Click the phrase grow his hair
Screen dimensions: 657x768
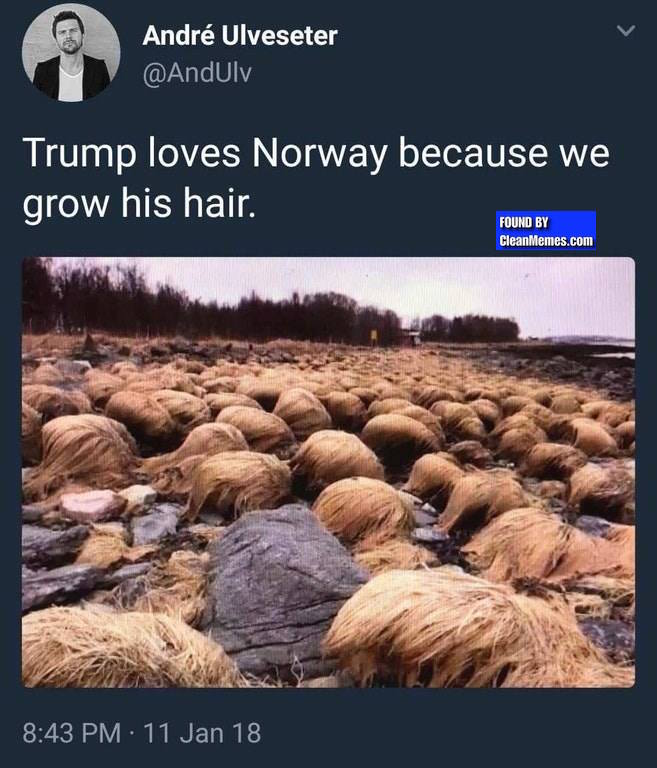click(139, 204)
